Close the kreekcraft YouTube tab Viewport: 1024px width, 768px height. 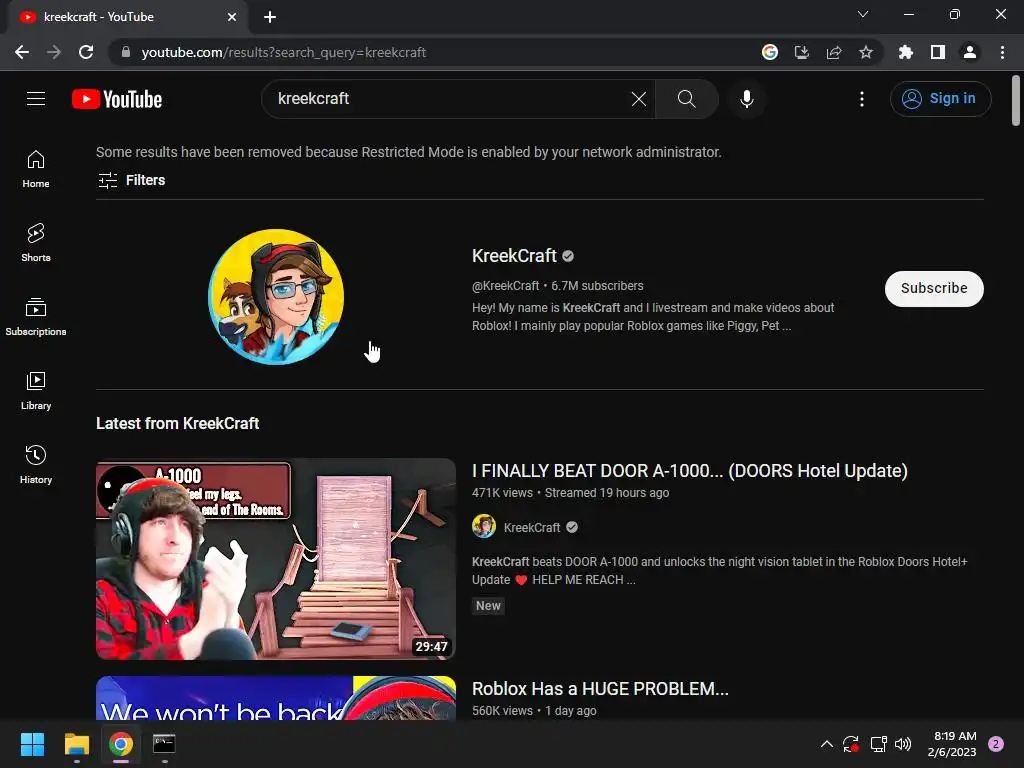pos(232,17)
